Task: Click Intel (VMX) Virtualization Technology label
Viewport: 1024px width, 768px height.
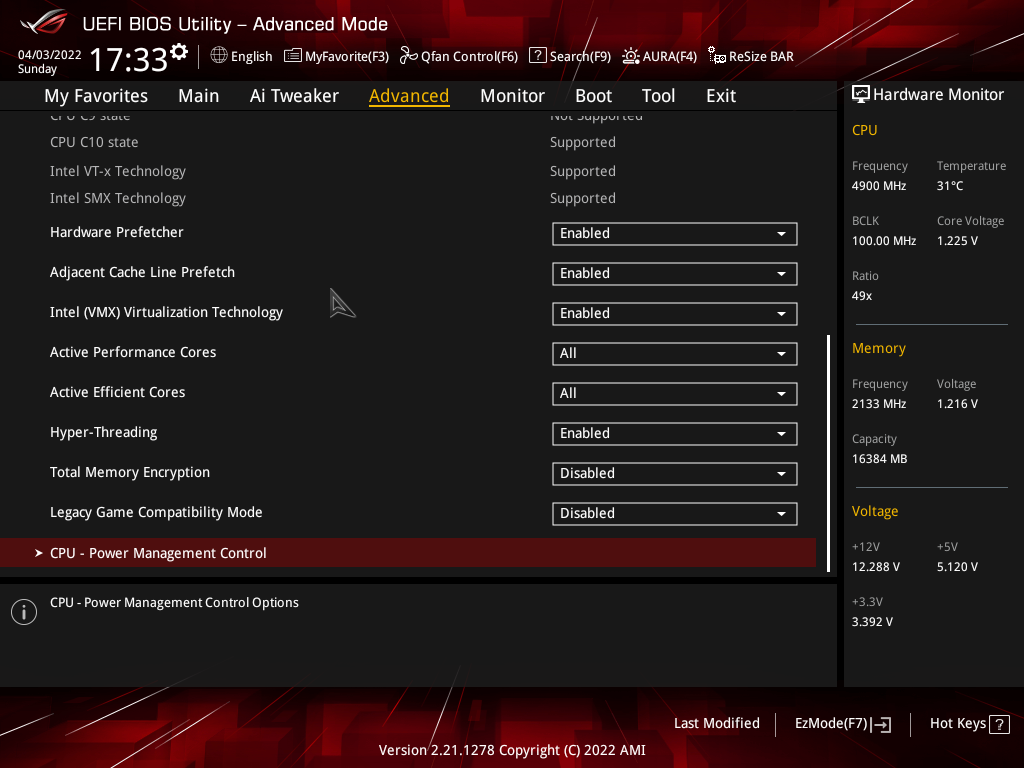Action: [167, 312]
